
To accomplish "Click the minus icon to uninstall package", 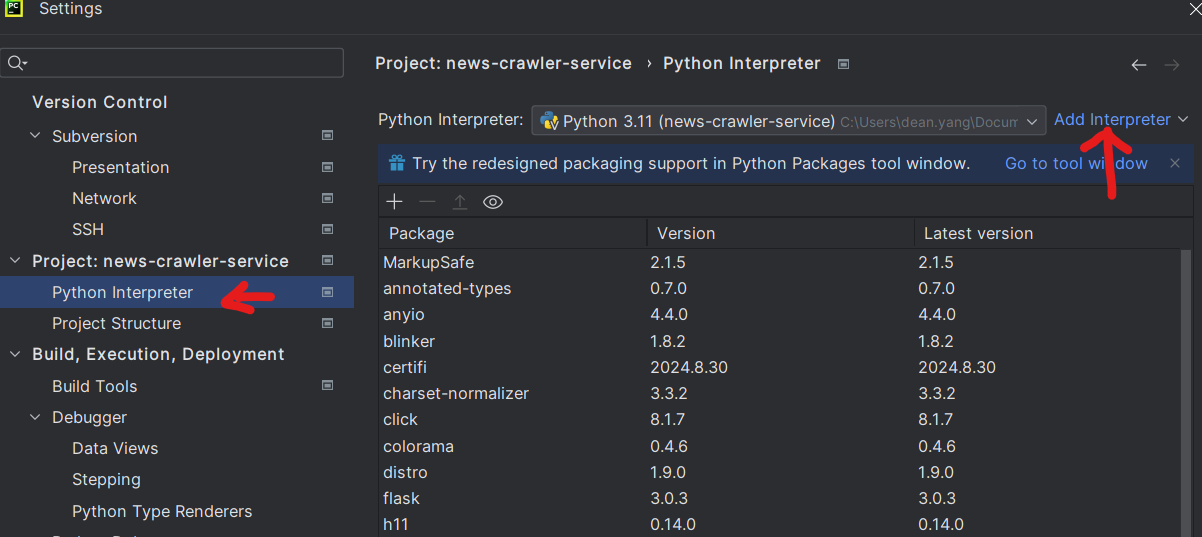I will pos(427,202).
